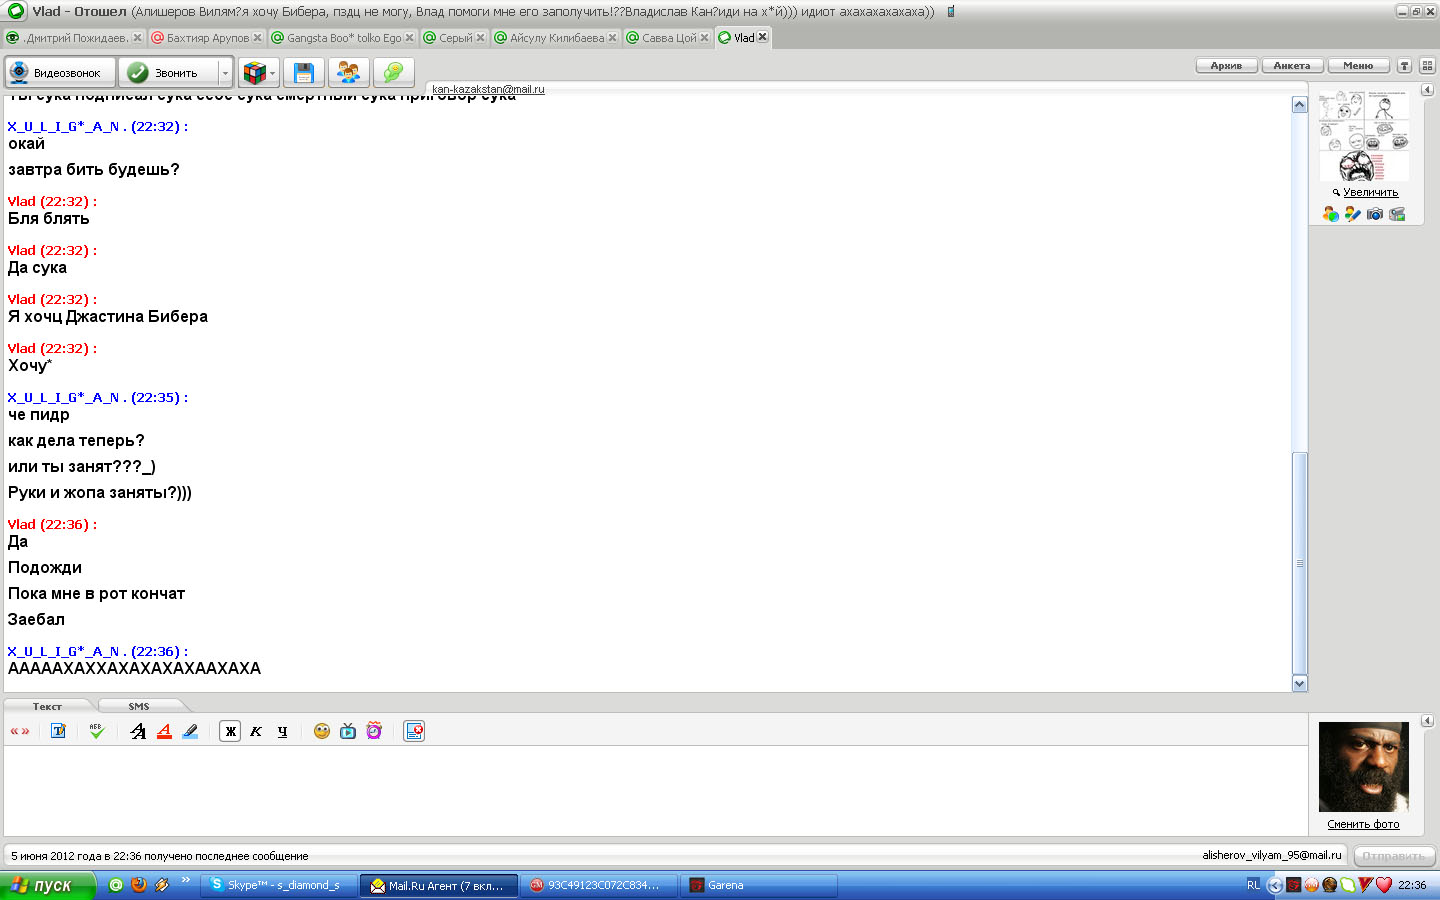Click the chat scrollbar down arrow

(1300, 684)
